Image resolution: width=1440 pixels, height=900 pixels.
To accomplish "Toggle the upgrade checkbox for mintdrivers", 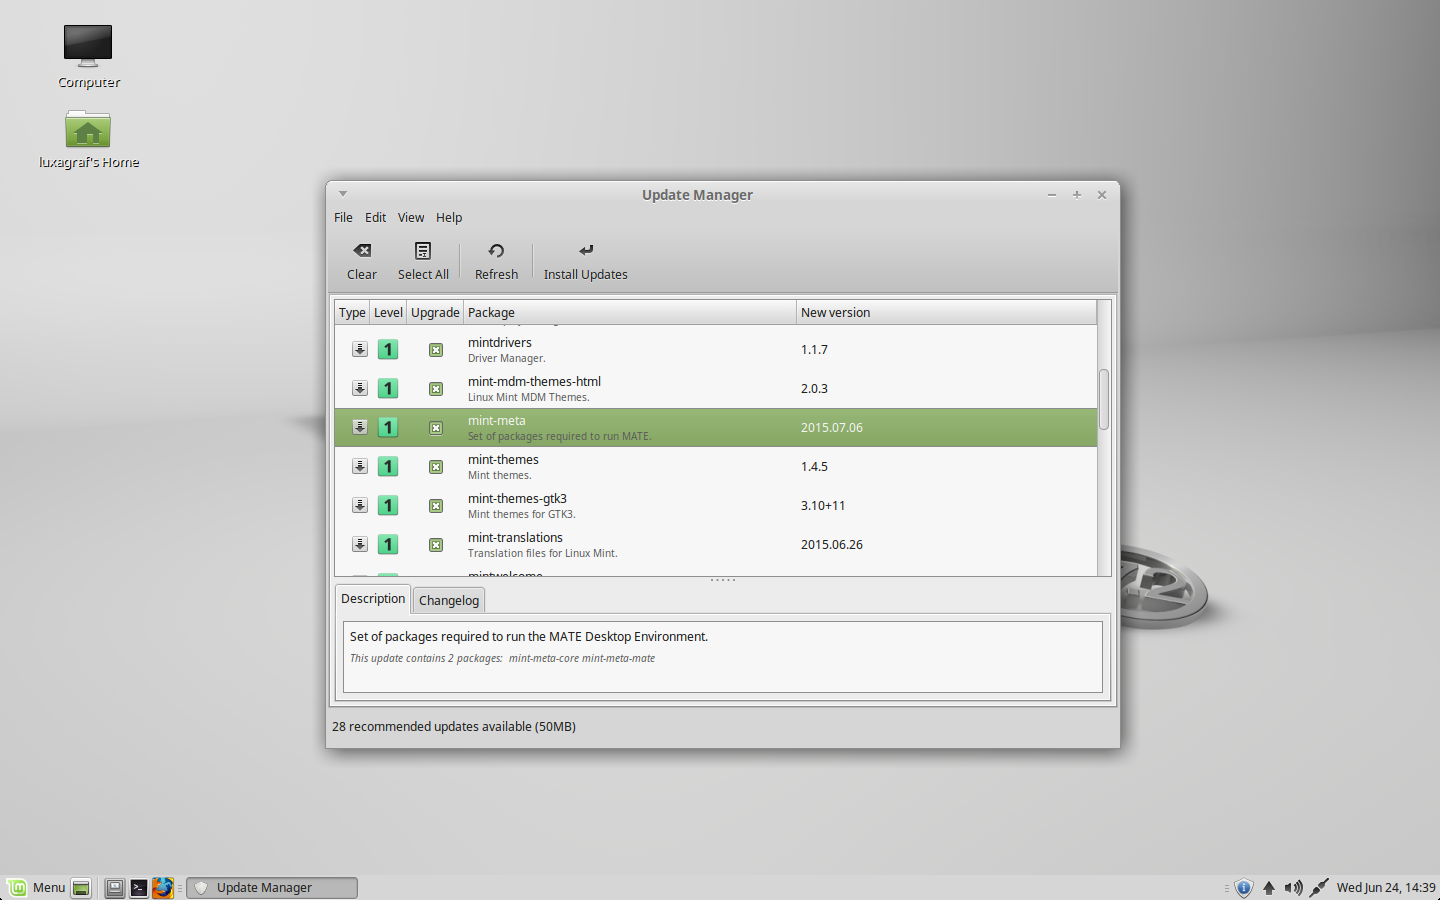I will click(435, 349).
